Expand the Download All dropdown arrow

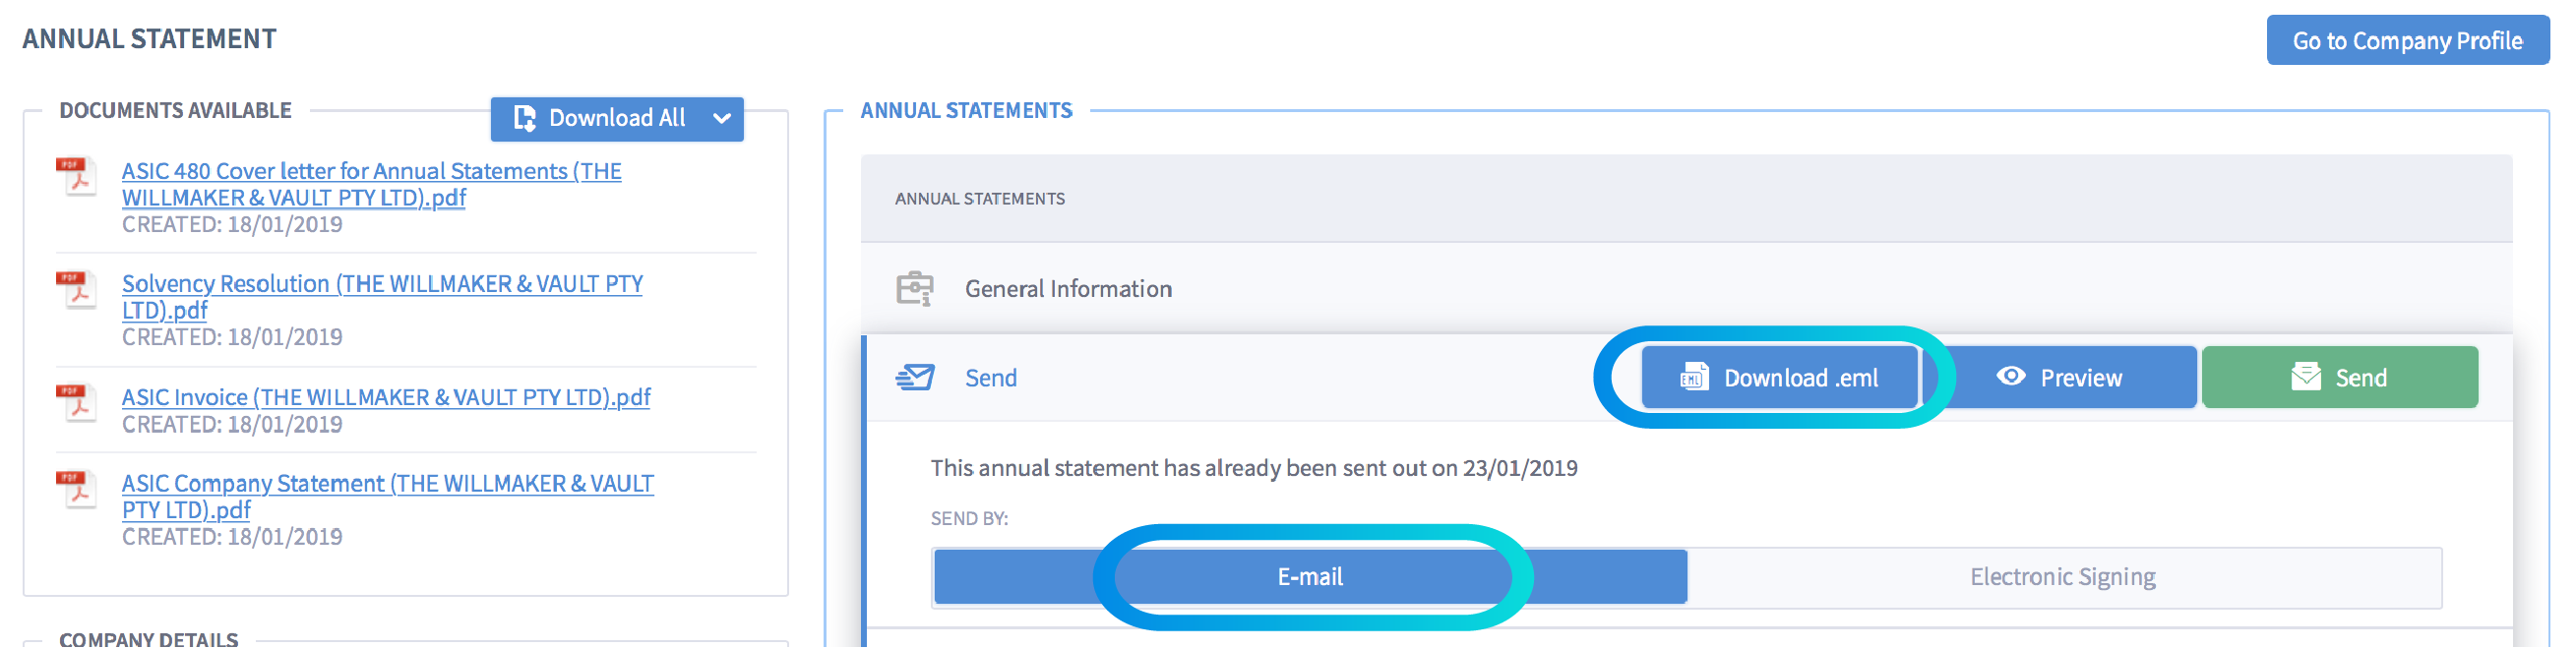721,119
